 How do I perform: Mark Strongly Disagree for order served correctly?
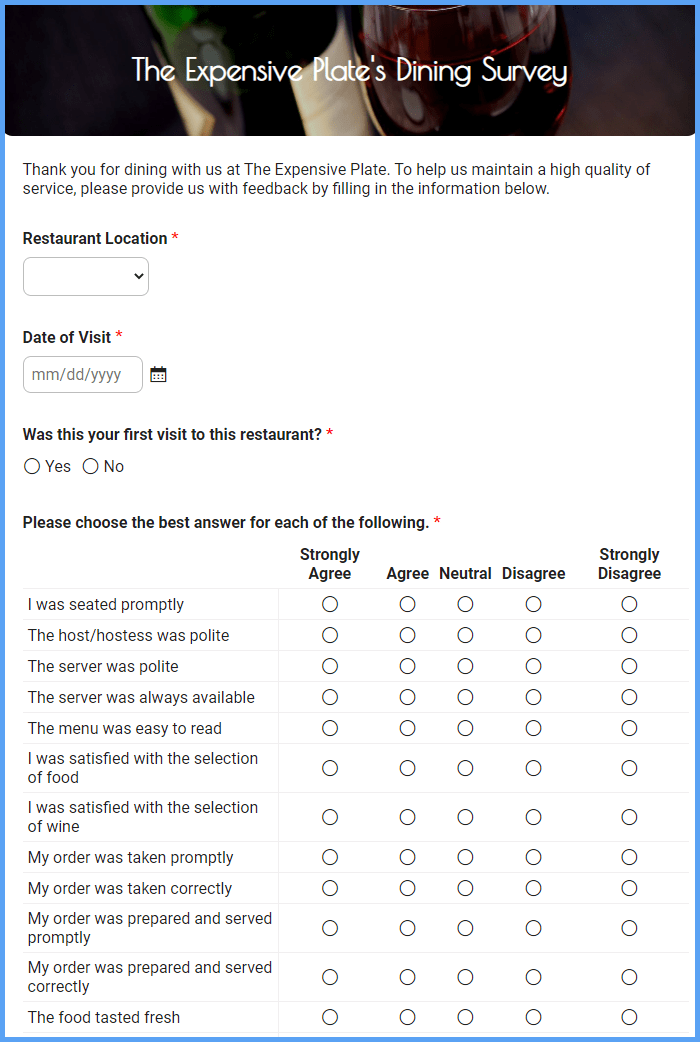pyautogui.click(x=629, y=977)
